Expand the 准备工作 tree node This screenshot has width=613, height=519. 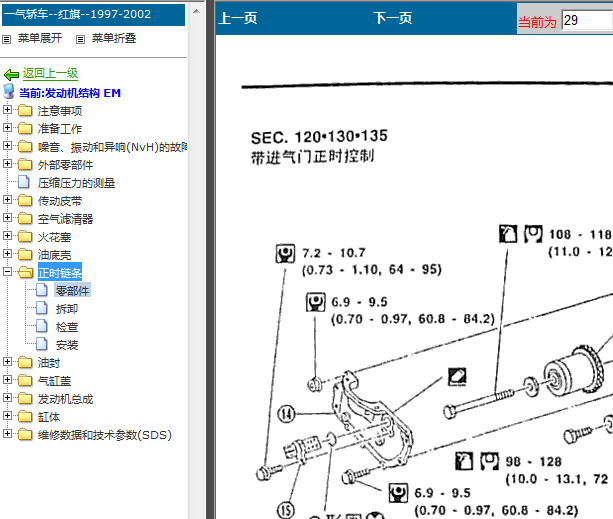(7, 127)
